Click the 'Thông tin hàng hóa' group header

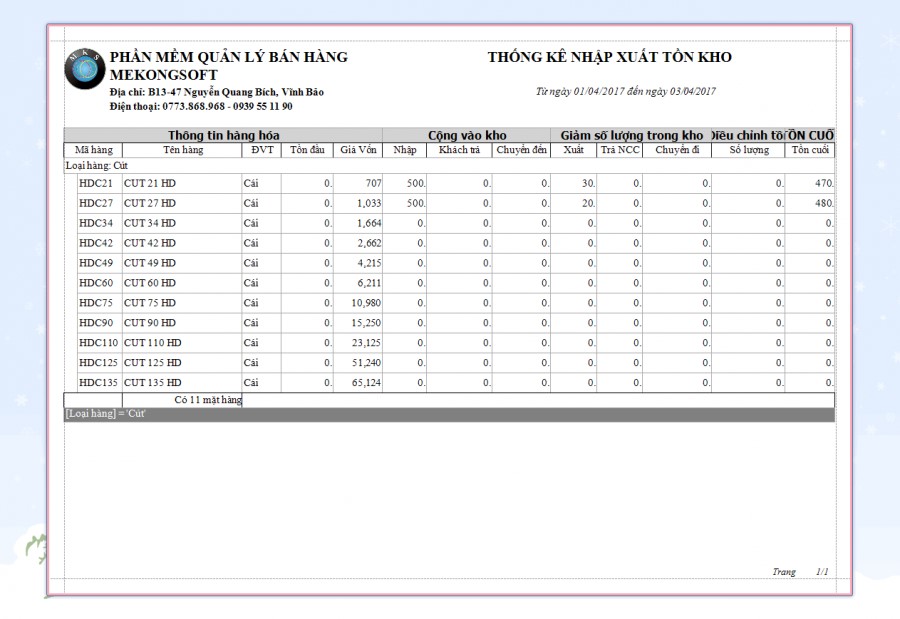pyautogui.click(x=223, y=136)
